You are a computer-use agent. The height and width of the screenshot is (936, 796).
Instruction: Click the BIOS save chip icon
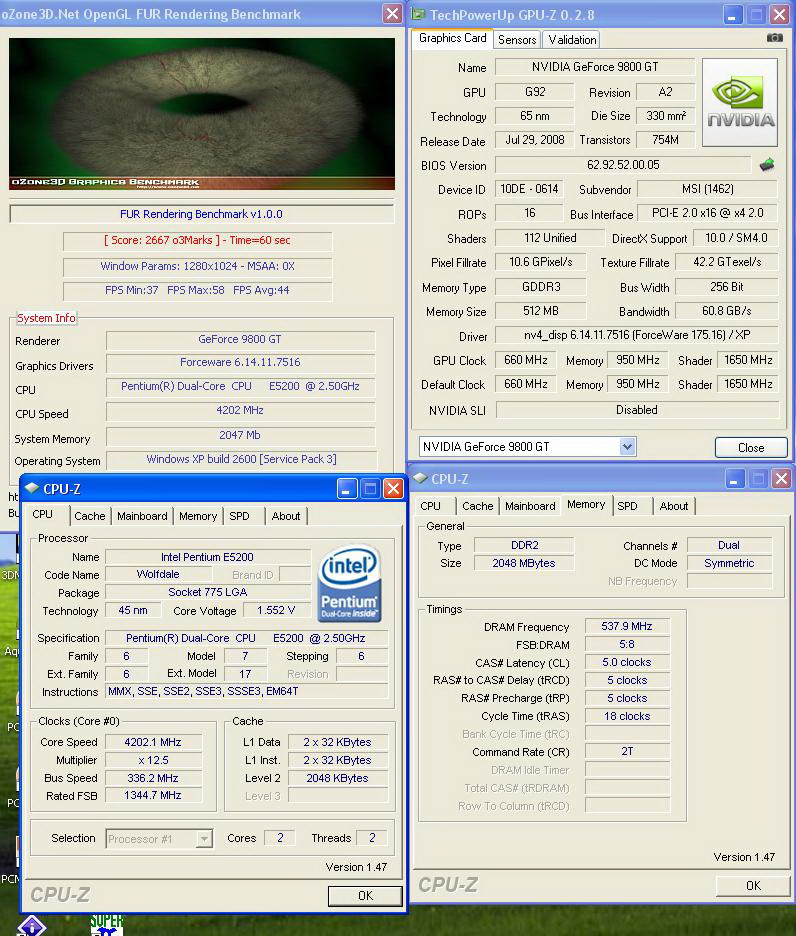pos(767,165)
